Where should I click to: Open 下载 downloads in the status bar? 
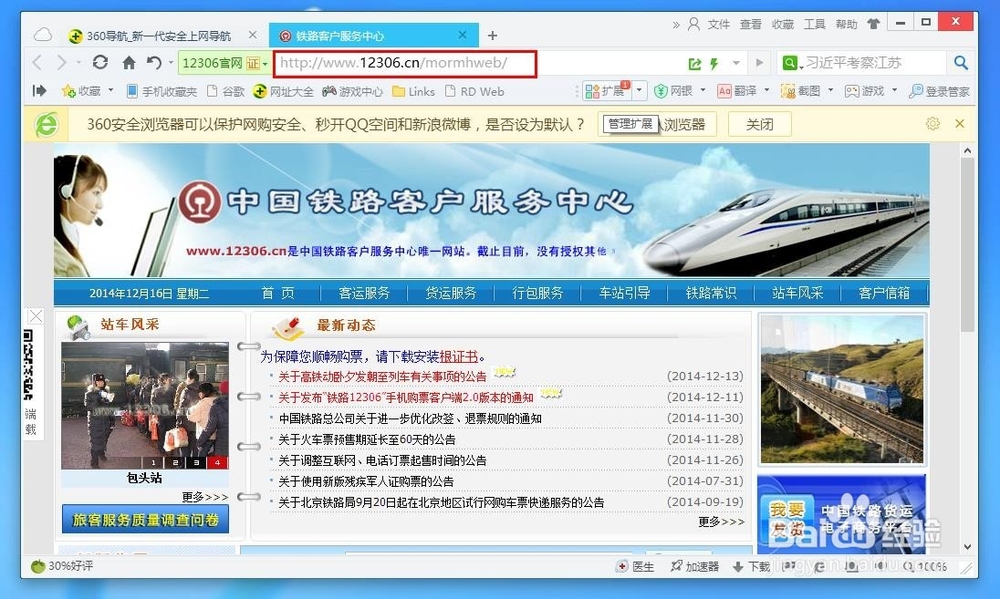pos(751,566)
